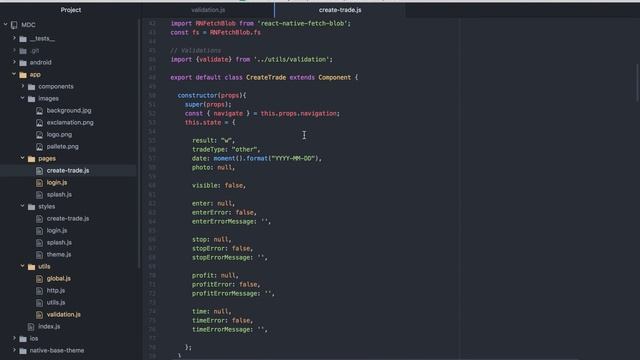The image size is (640, 360).
Task: Open global.js in utils folder
Action: tap(58, 278)
